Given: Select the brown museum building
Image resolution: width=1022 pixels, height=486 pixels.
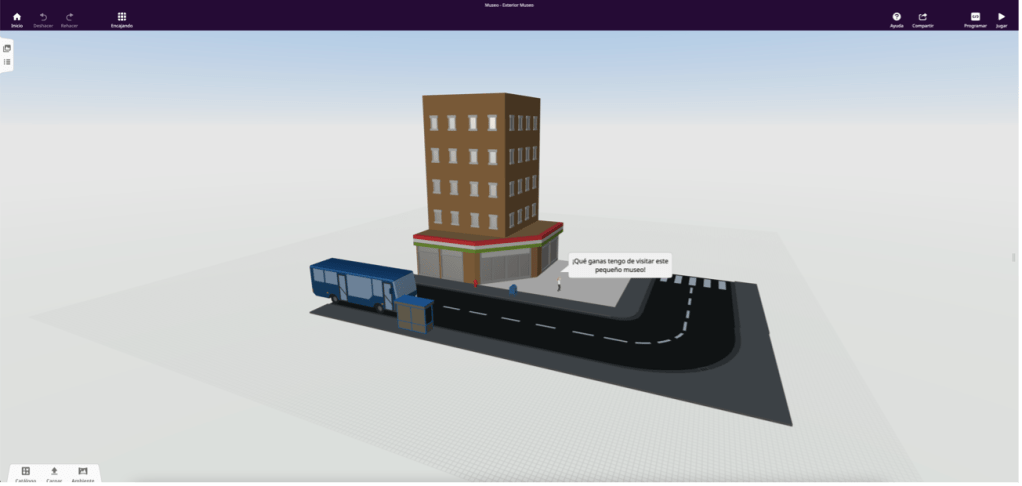Looking at the screenshot, I should click(480, 160).
